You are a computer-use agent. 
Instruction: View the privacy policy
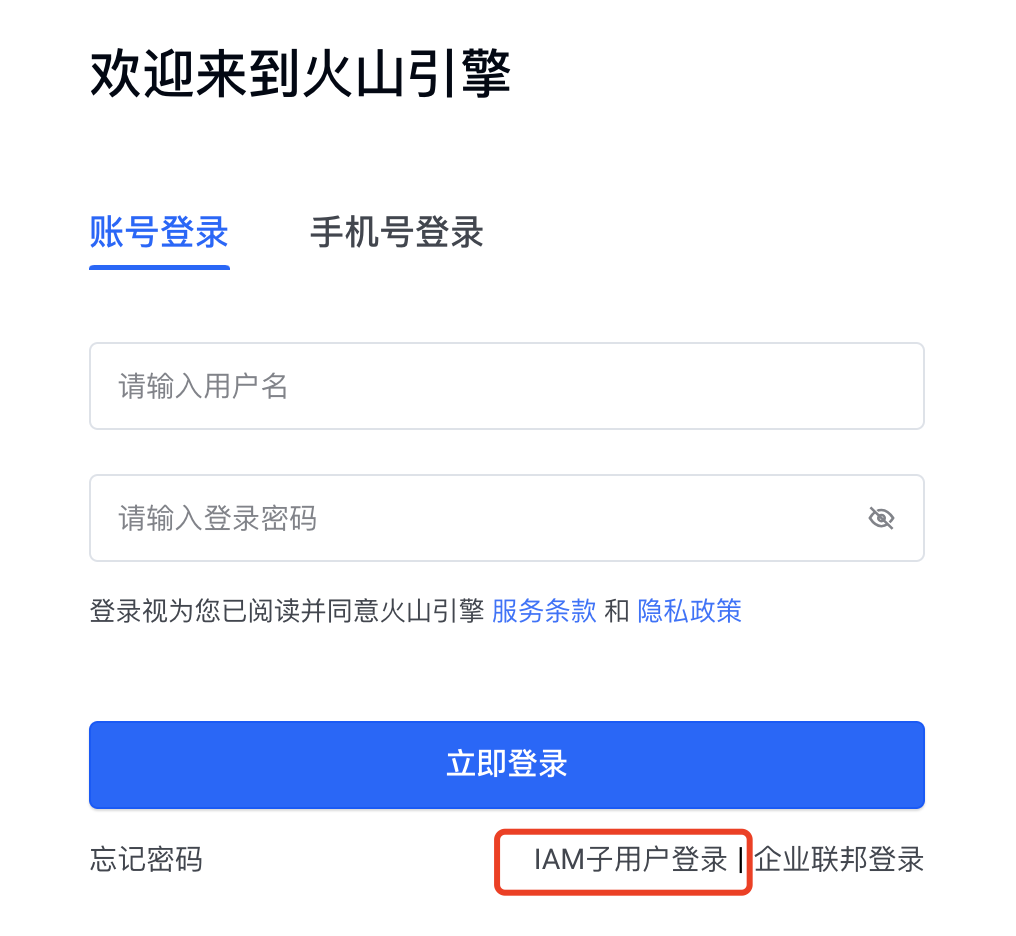coord(689,610)
